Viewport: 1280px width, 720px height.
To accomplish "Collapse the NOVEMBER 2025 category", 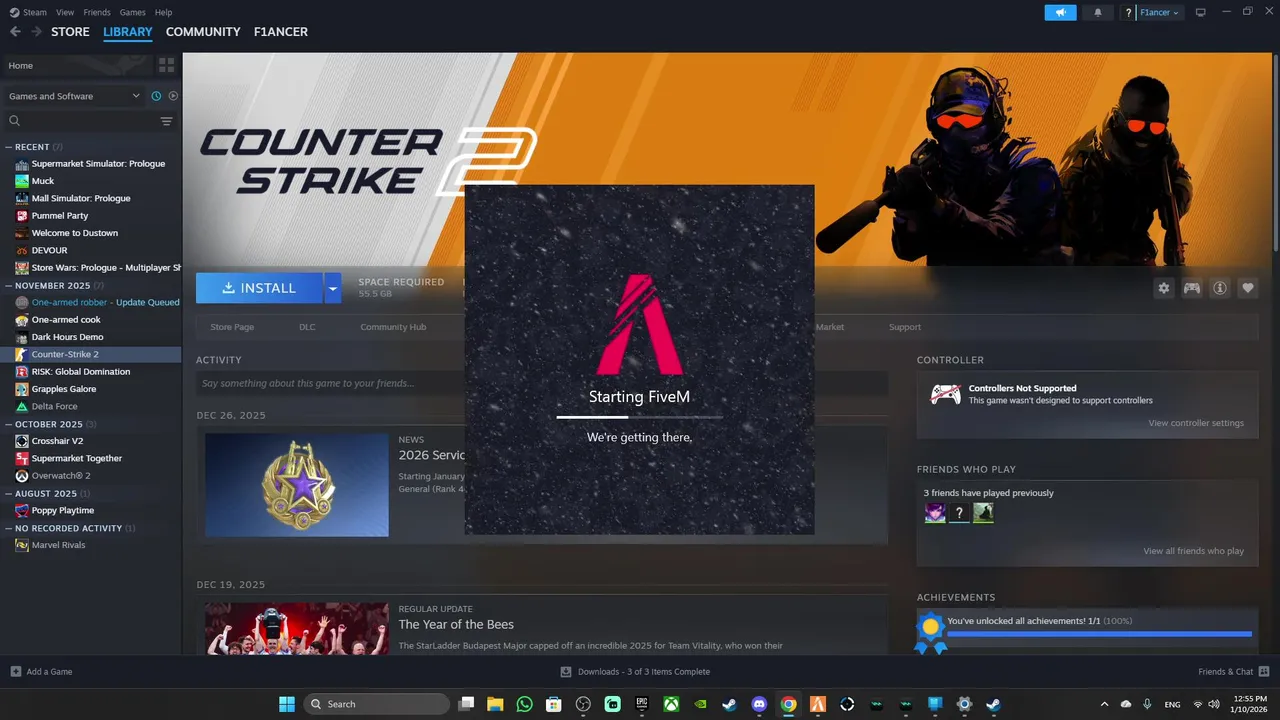I will (9, 285).
